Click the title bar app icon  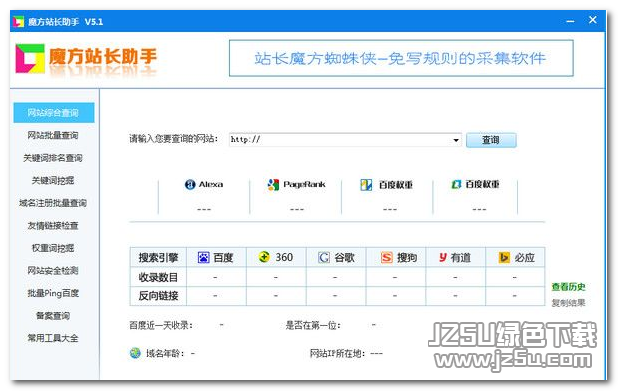click(18, 22)
